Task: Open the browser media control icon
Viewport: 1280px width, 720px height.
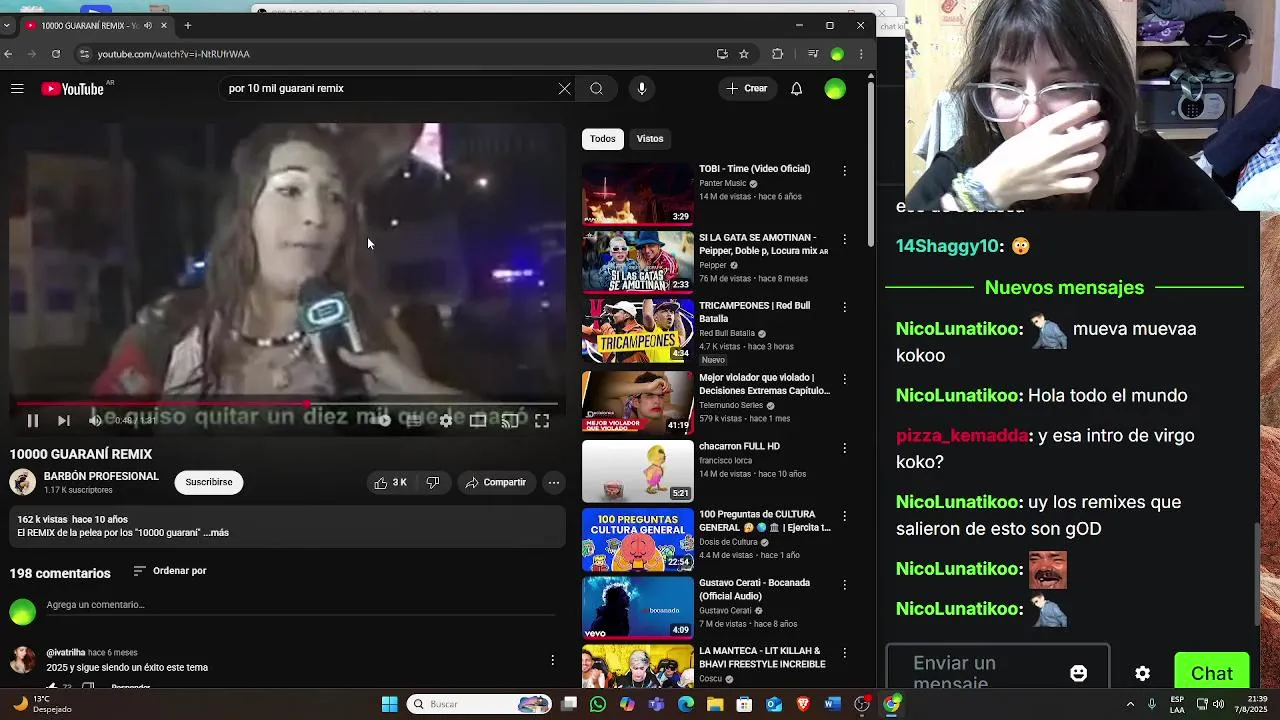Action: pyautogui.click(x=813, y=54)
